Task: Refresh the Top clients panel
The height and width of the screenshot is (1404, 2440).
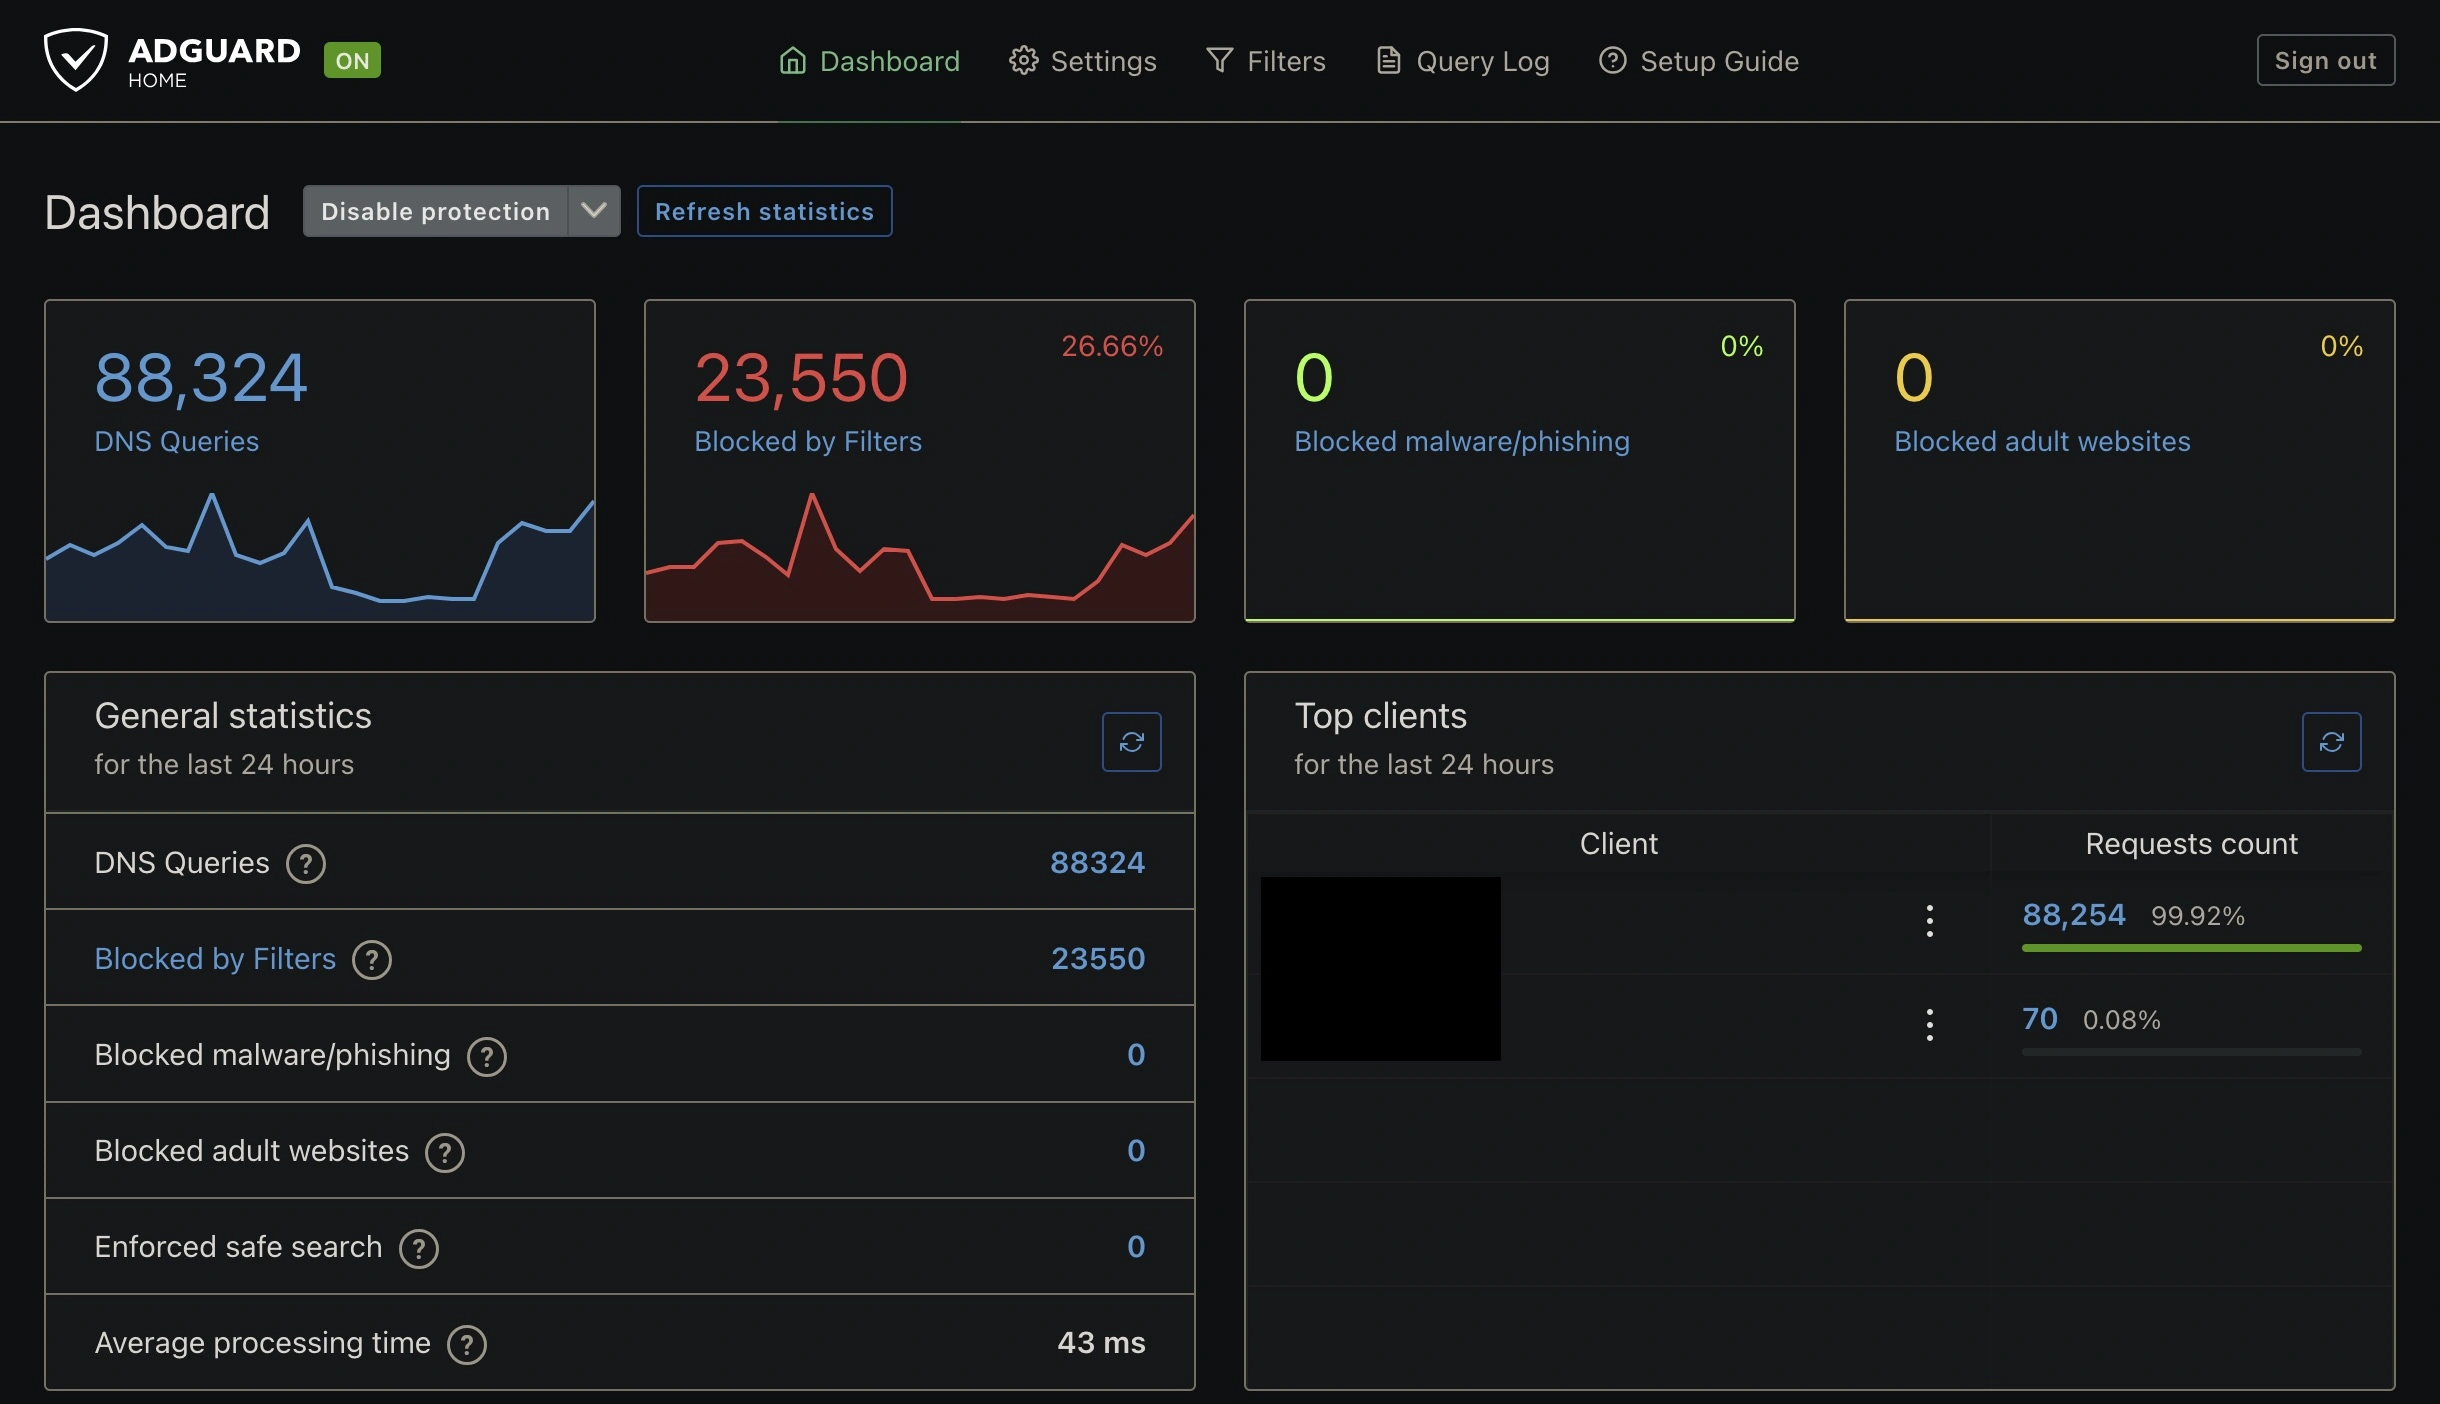Action: [2331, 742]
